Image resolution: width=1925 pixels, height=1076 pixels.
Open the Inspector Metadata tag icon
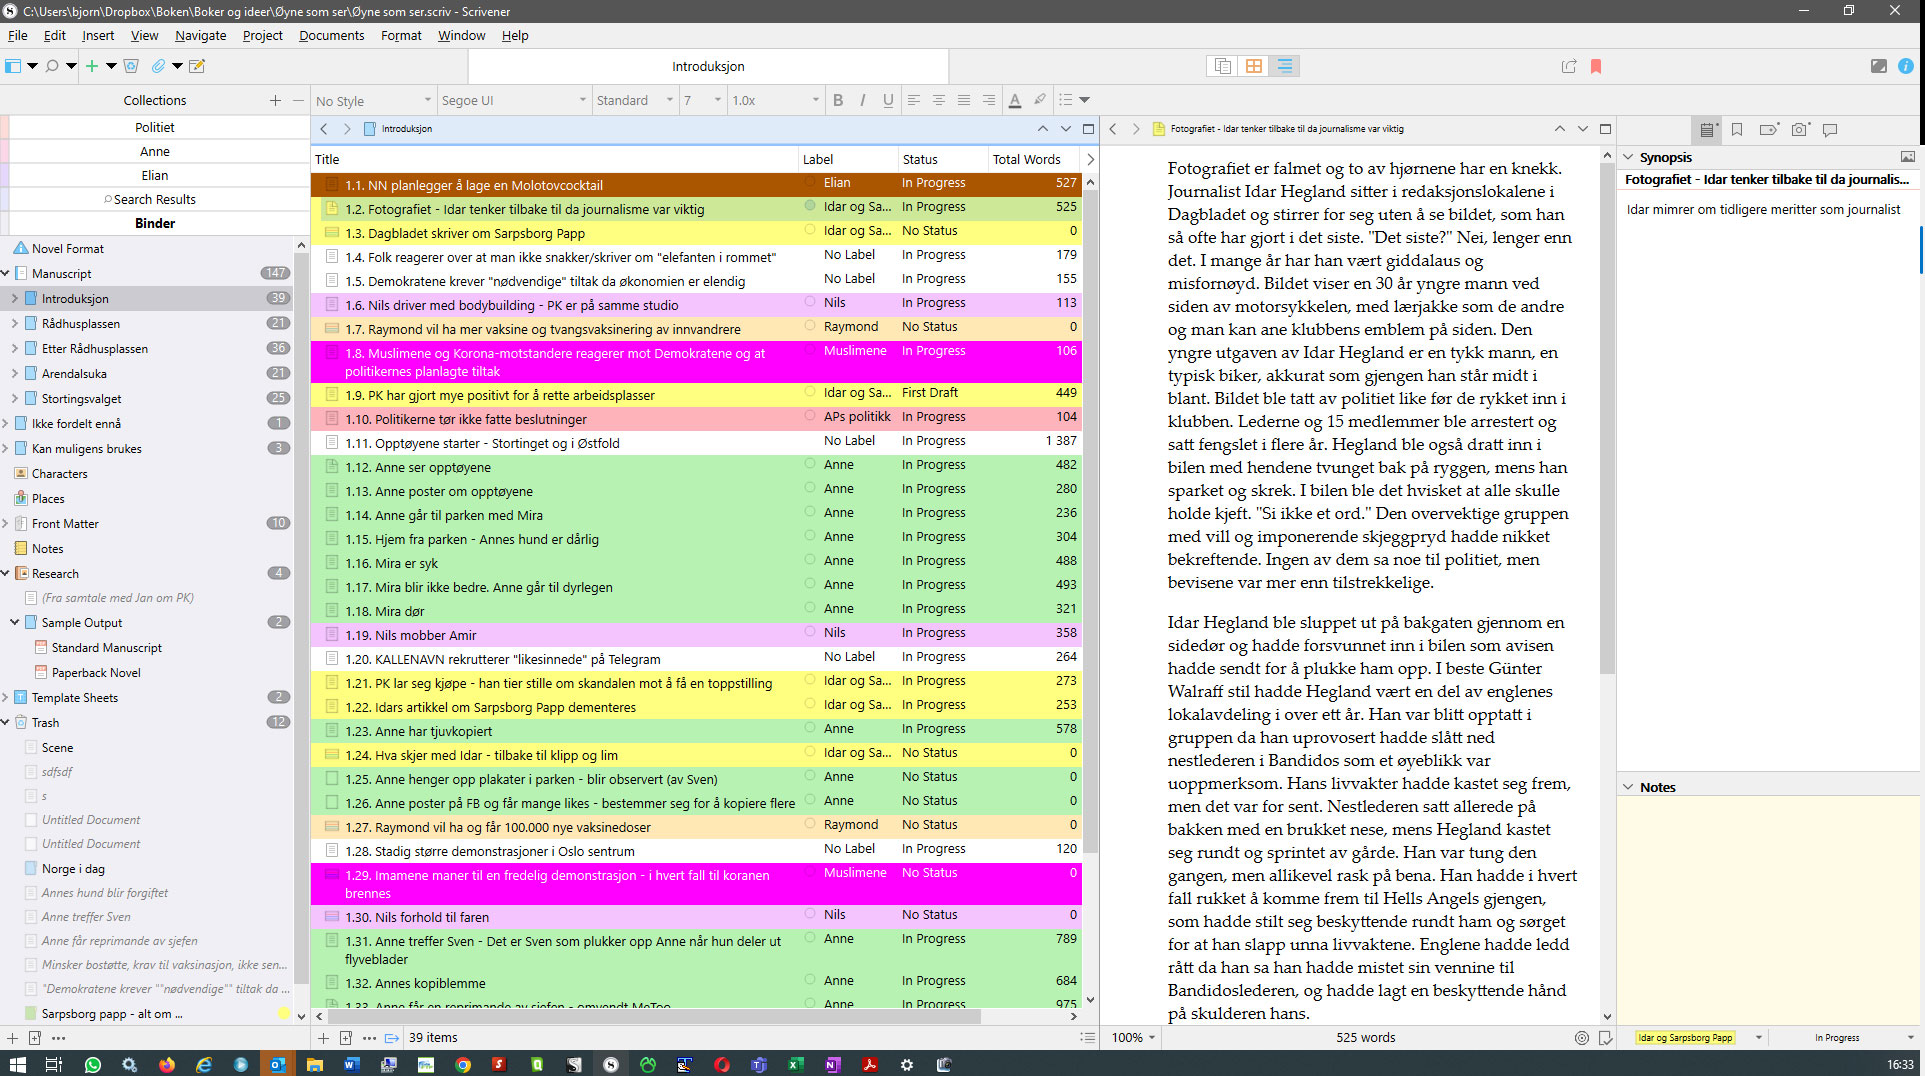click(1769, 129)
